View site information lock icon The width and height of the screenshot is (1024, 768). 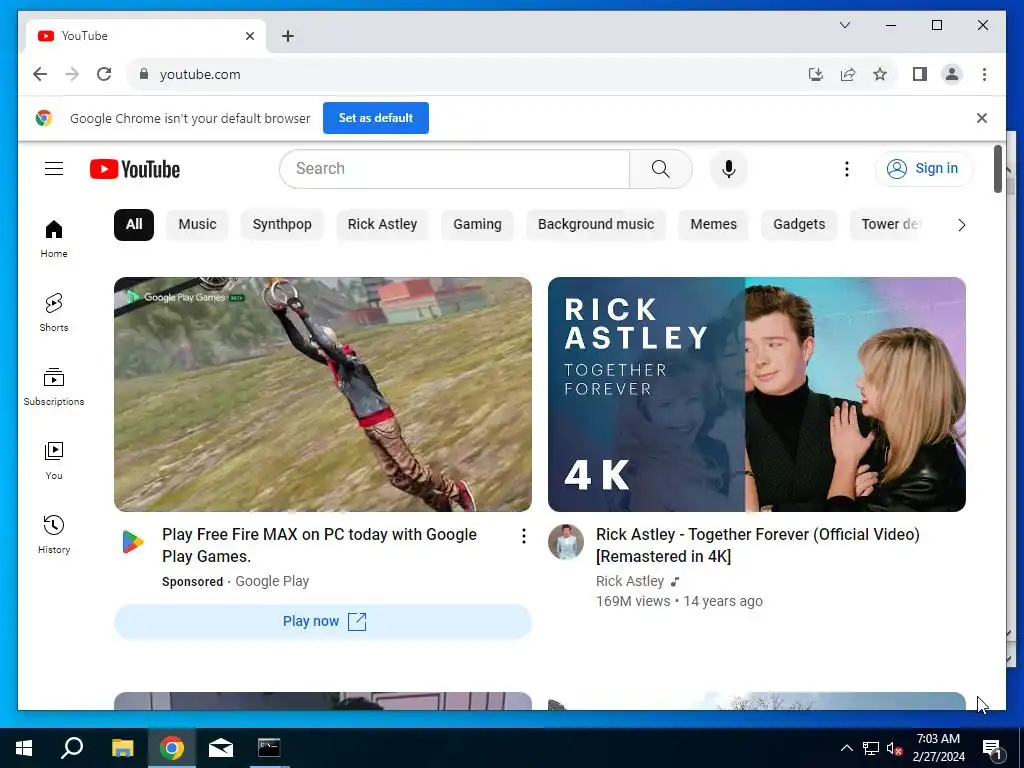pyautogui.click(x=144, y=74)
